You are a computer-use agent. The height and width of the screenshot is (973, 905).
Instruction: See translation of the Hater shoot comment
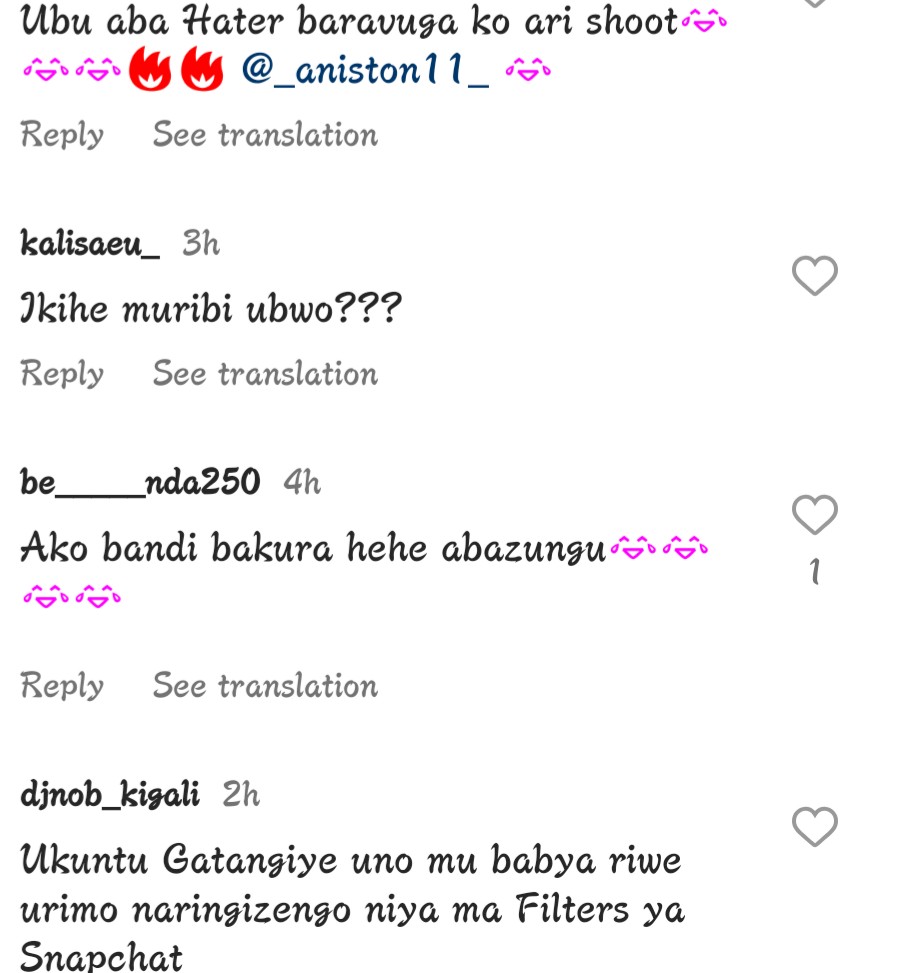click(265, 134)
